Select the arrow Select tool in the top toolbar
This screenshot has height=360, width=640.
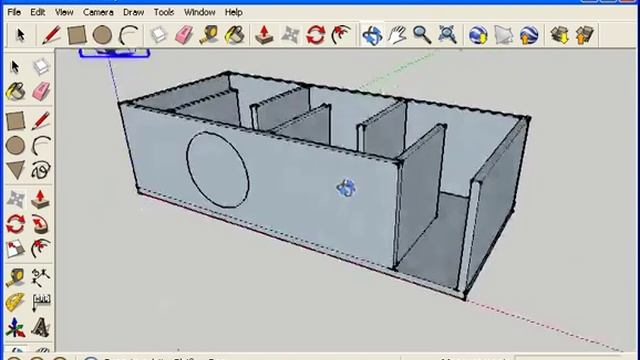[20, 35]
